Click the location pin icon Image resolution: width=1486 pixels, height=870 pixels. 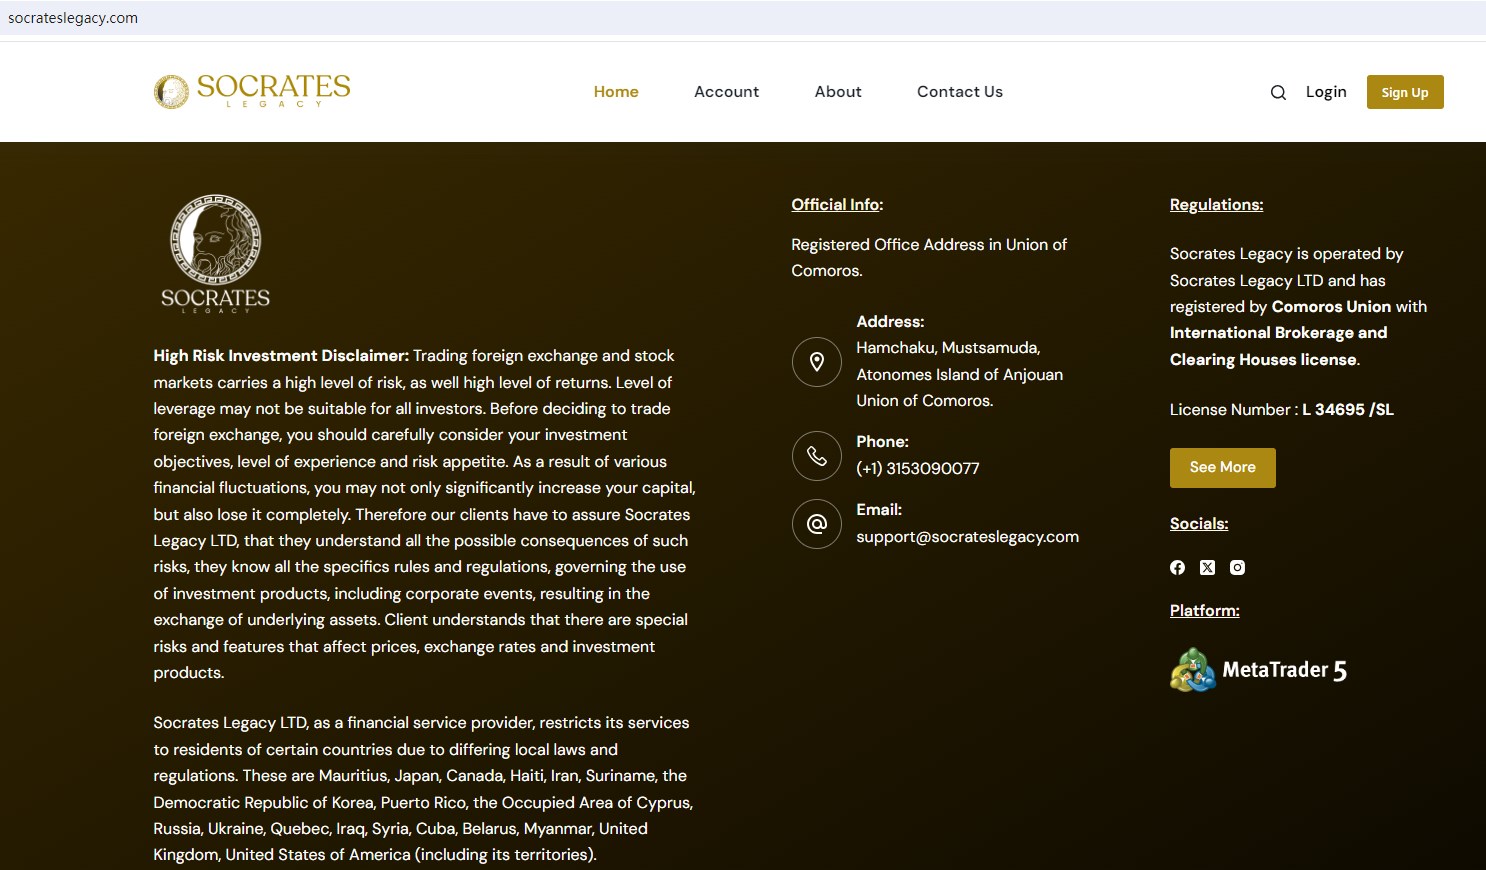[x=817, y=362]
